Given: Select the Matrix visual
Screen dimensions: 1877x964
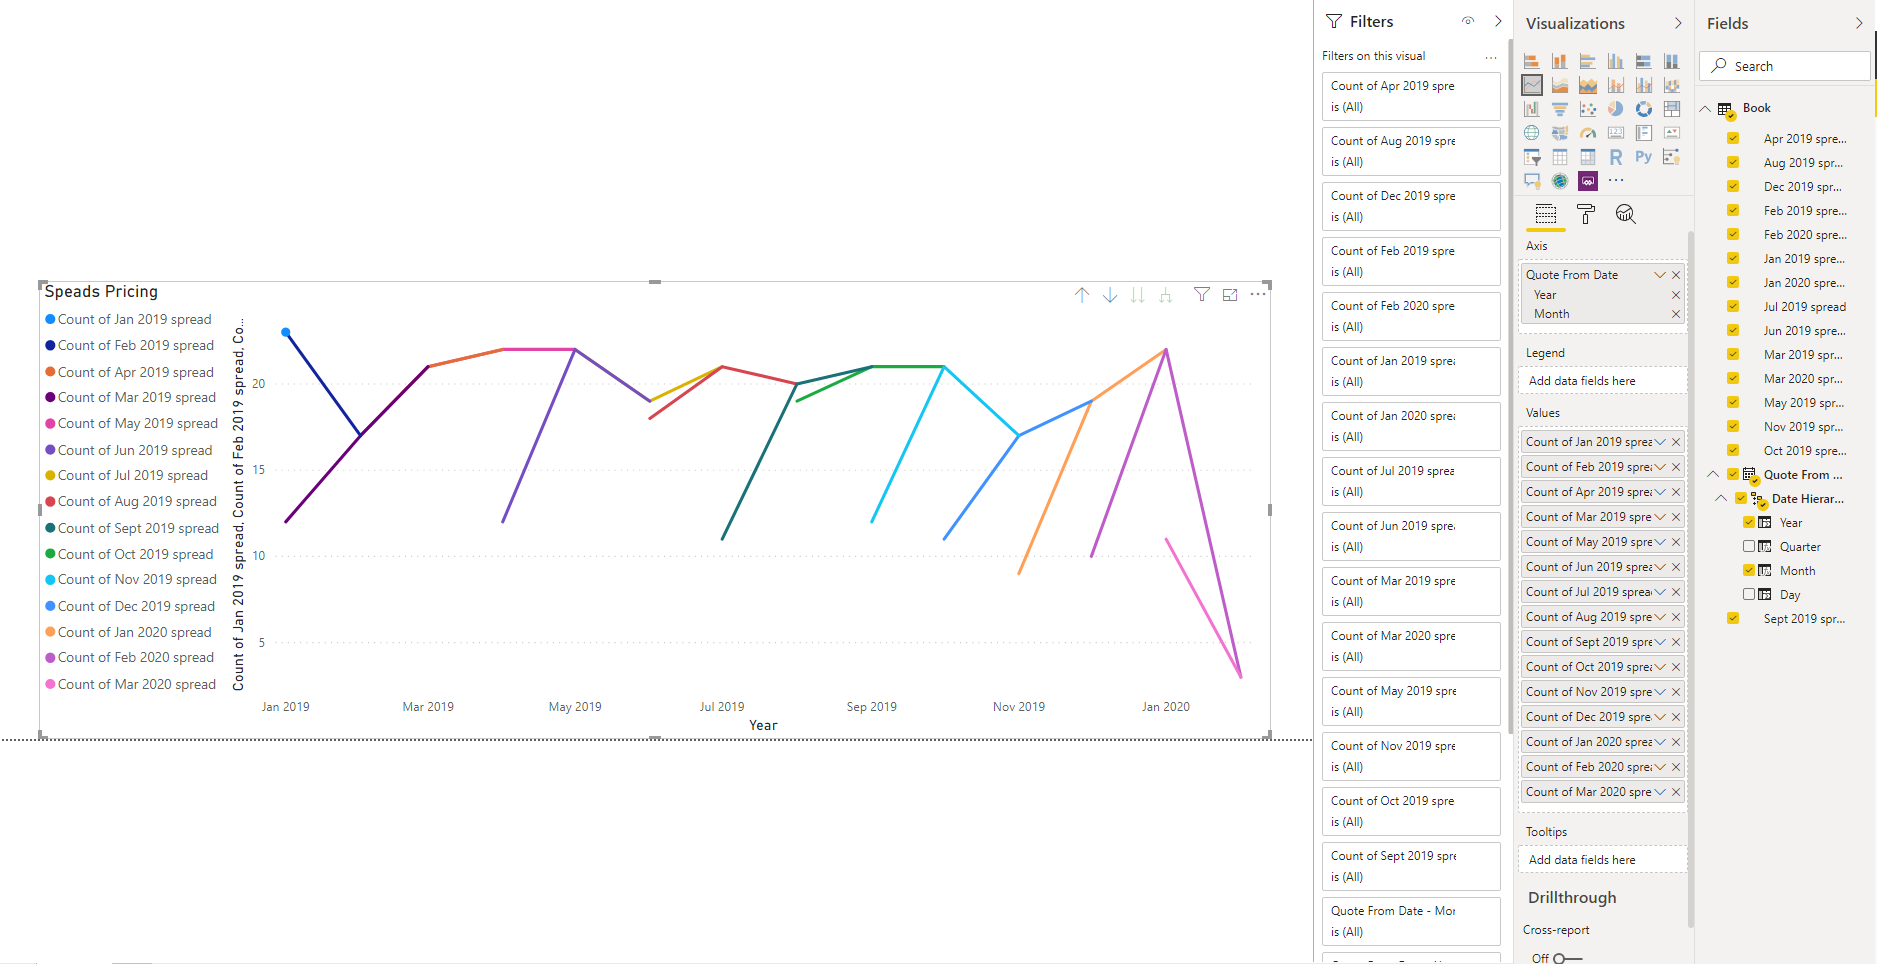Looking at the screenshot, I should [x=1587, y=157].
